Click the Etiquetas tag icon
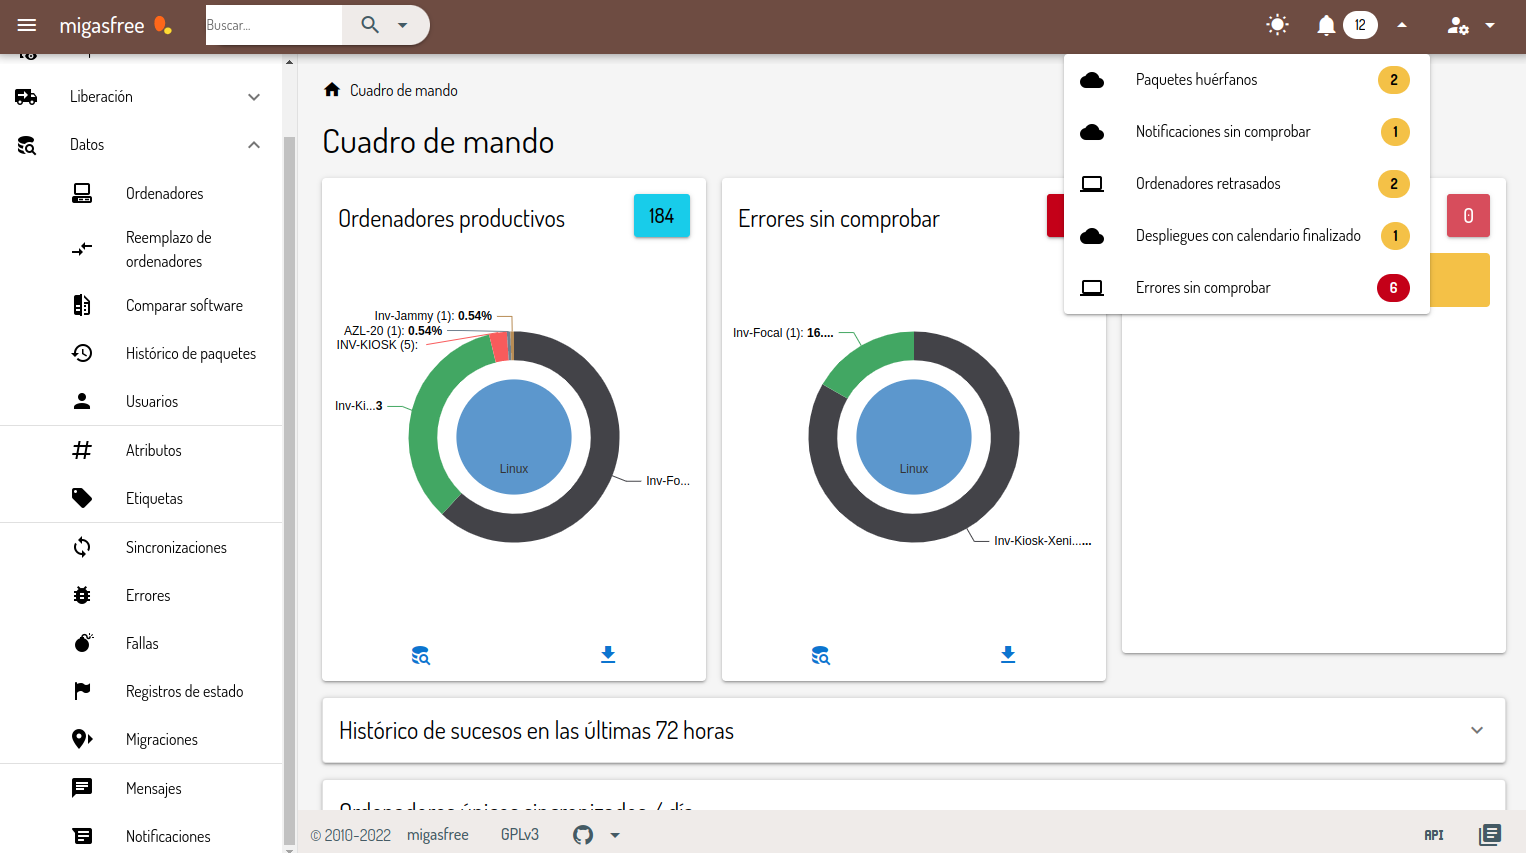The image size is (1526, 853). tap(82, 498)
